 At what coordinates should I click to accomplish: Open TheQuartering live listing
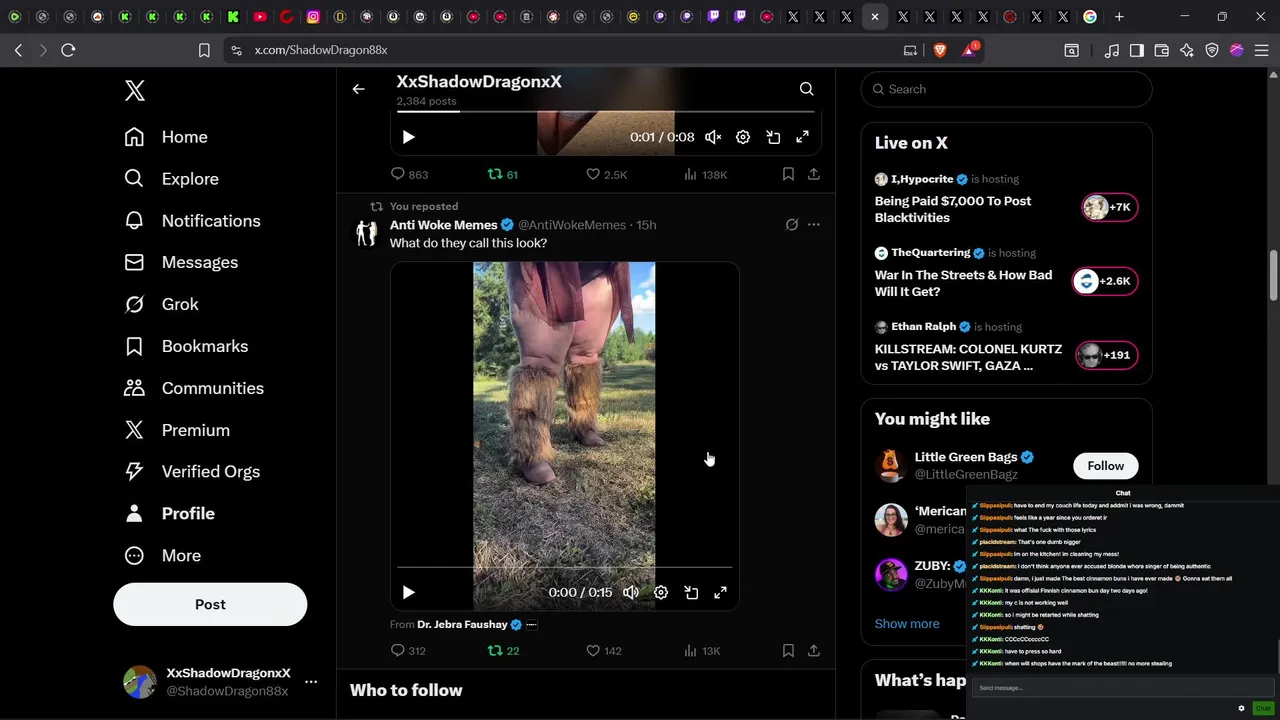click(1006, 274)
